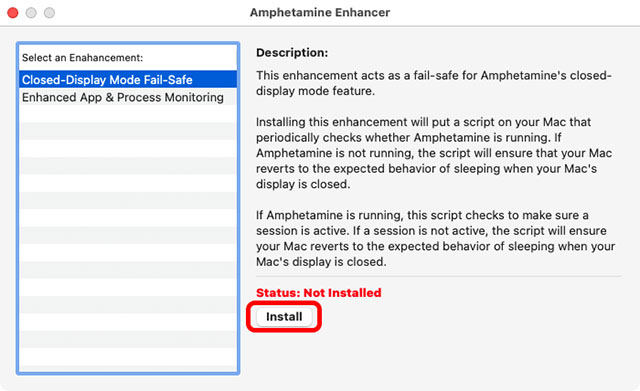Close the Amphetamine Enhancer window

[13, 13]
